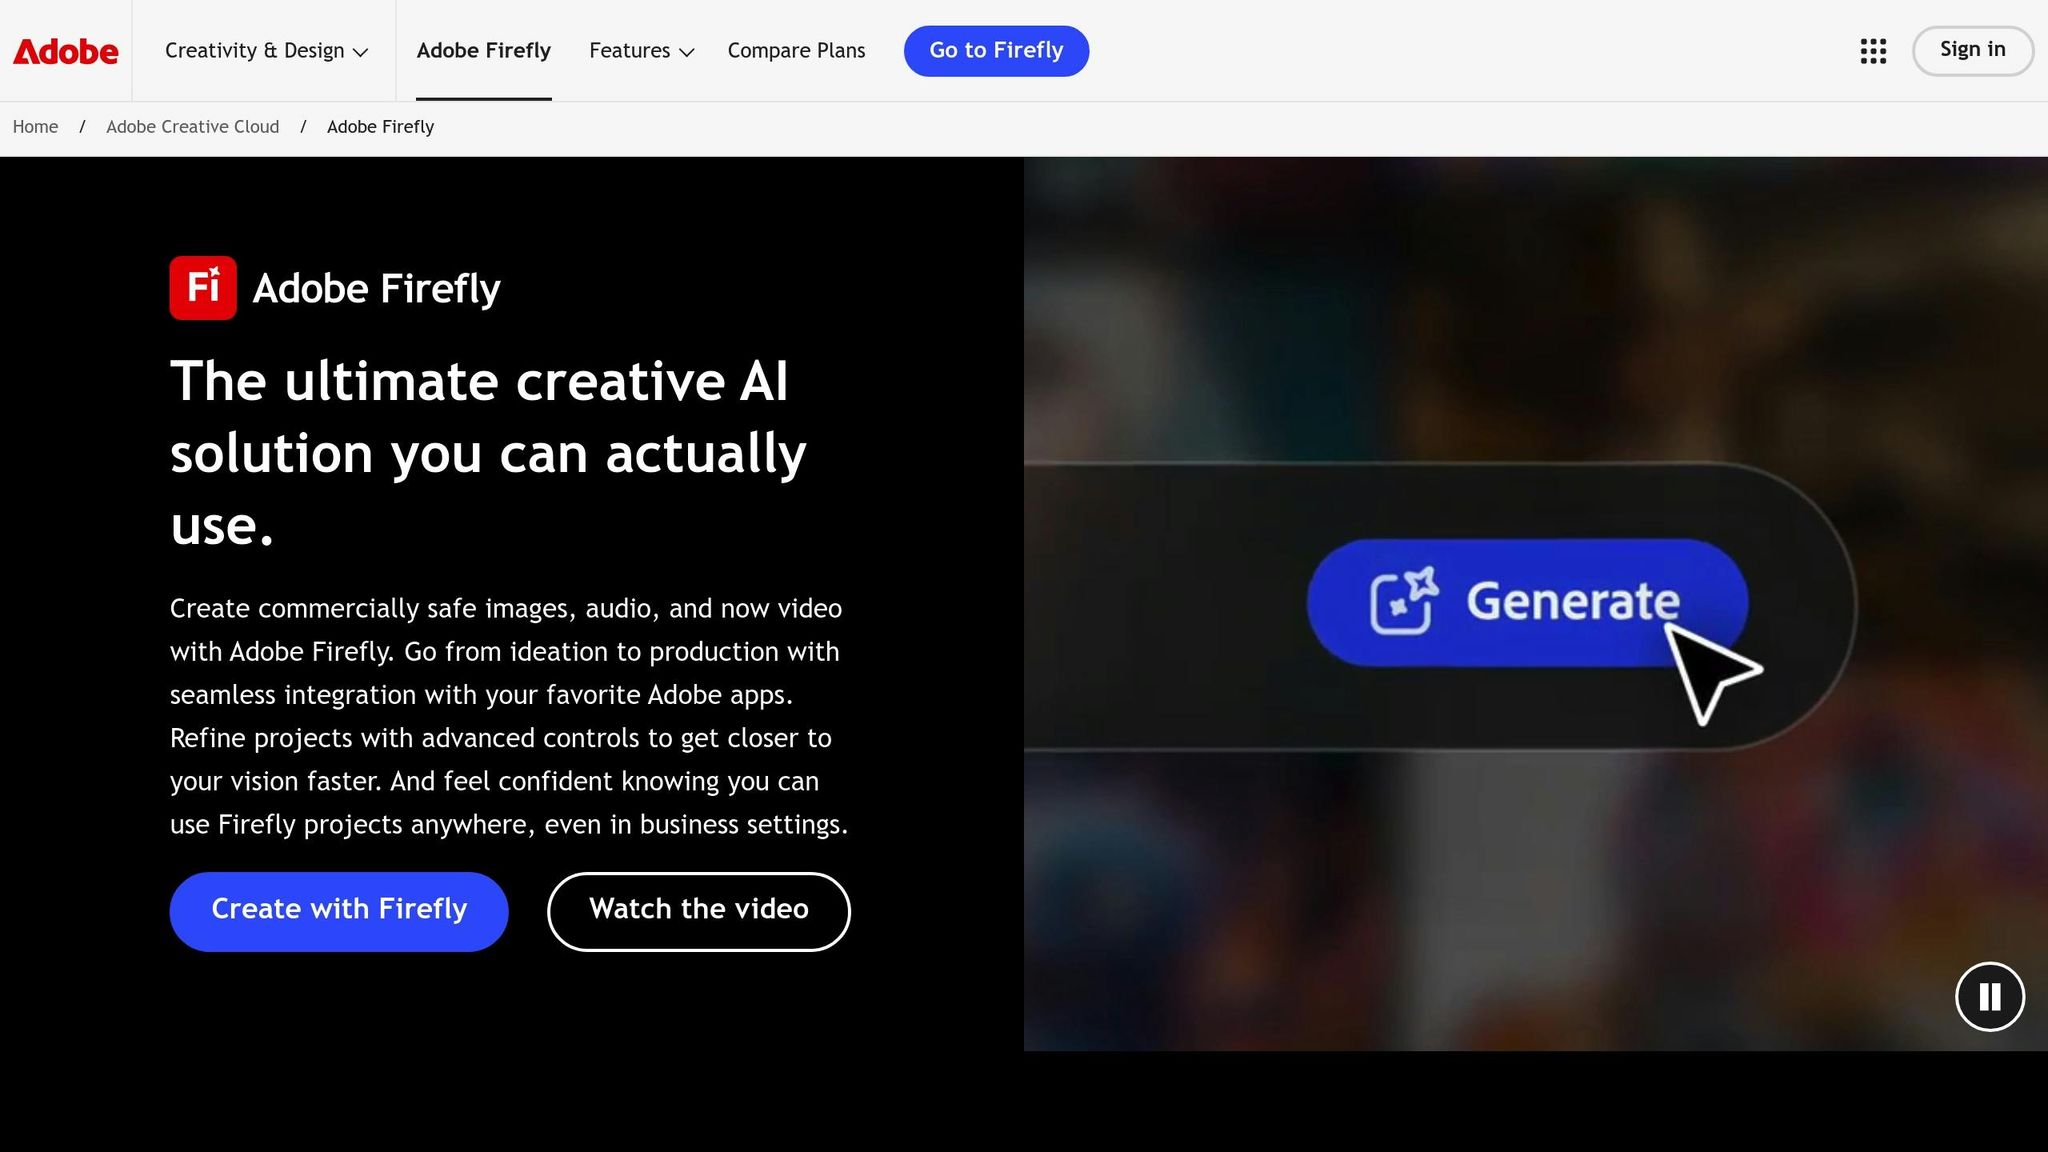Click the Go to Firefly button
The height and width of the screenshot is (1152, 2048).
coord(996,50)
